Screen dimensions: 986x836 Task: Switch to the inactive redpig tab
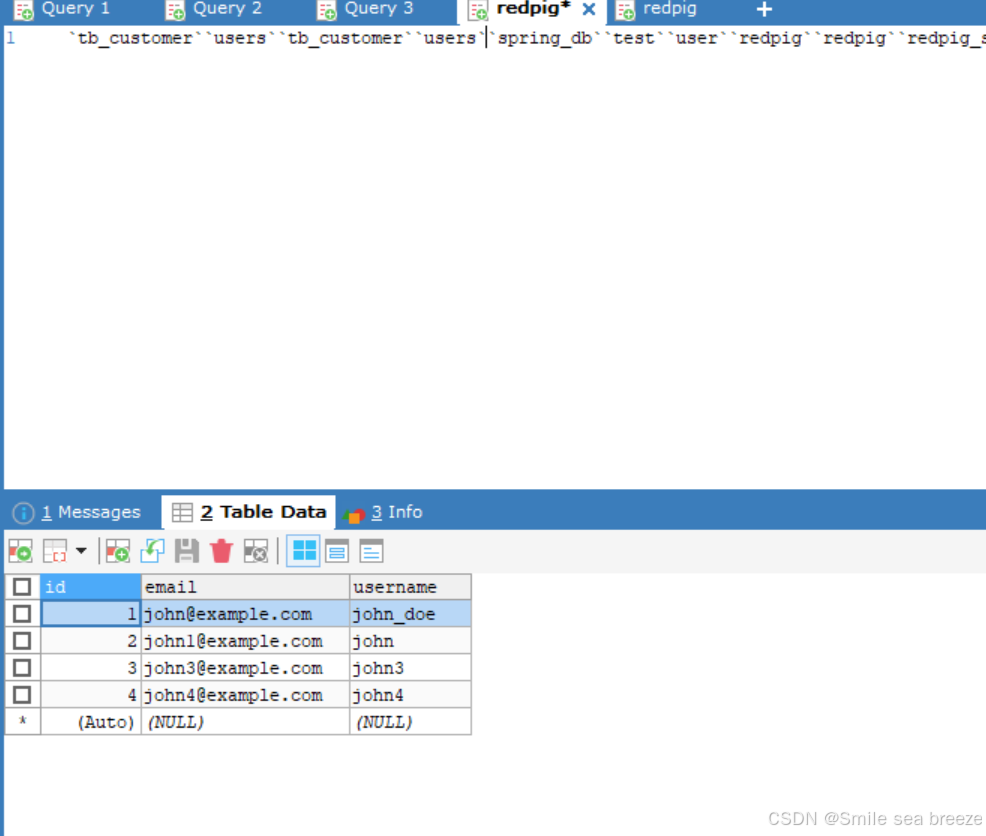[670, 9]
